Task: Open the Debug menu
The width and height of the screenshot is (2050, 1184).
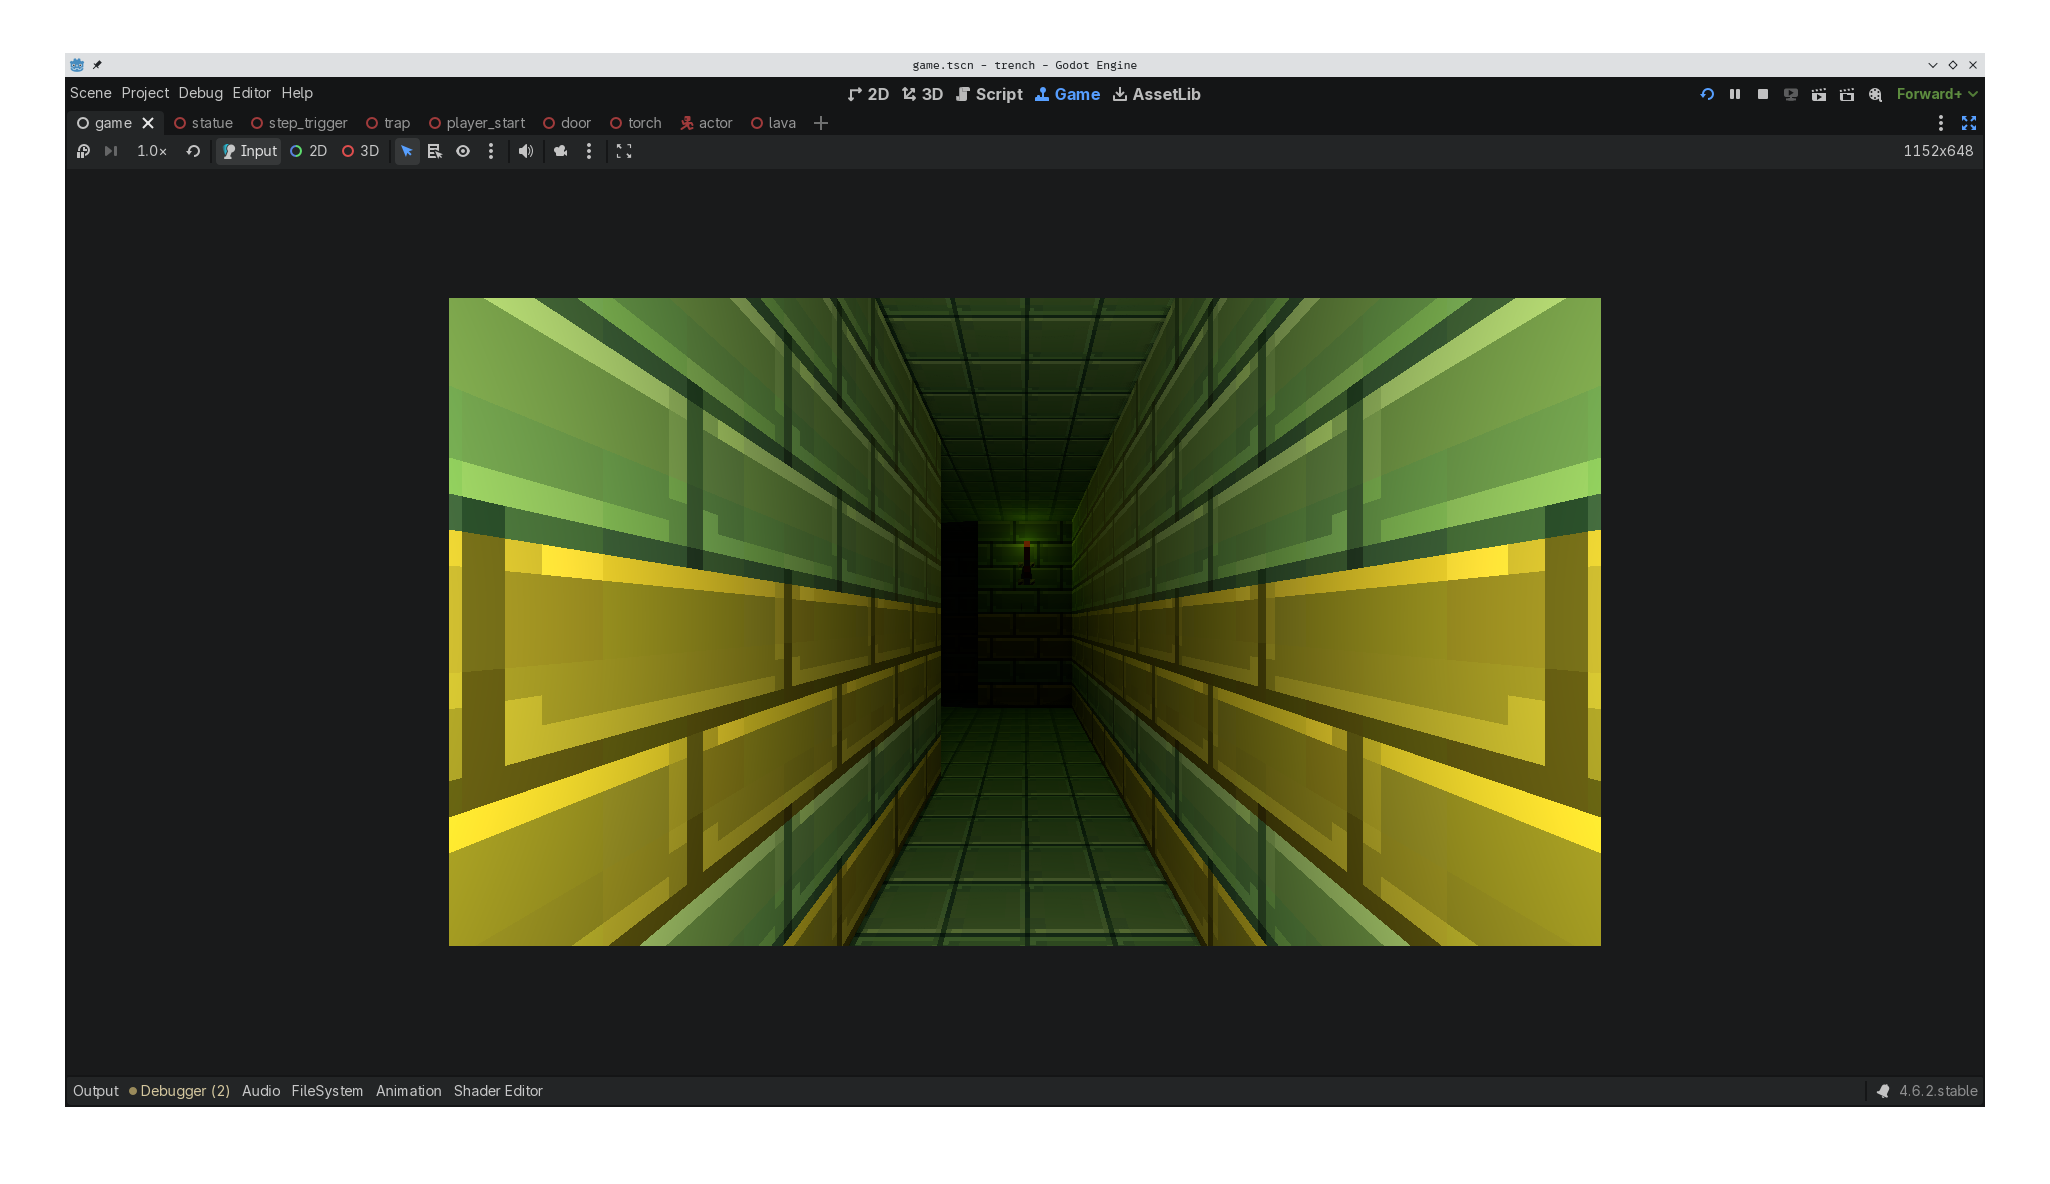Action: click(200, 93)
